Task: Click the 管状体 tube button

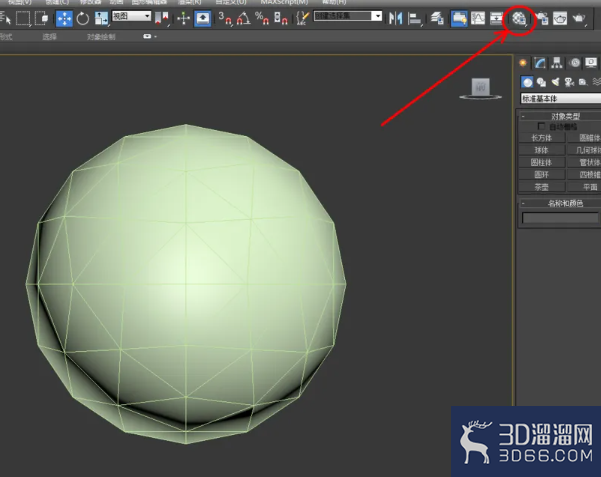Action: [x=585, y=162]
